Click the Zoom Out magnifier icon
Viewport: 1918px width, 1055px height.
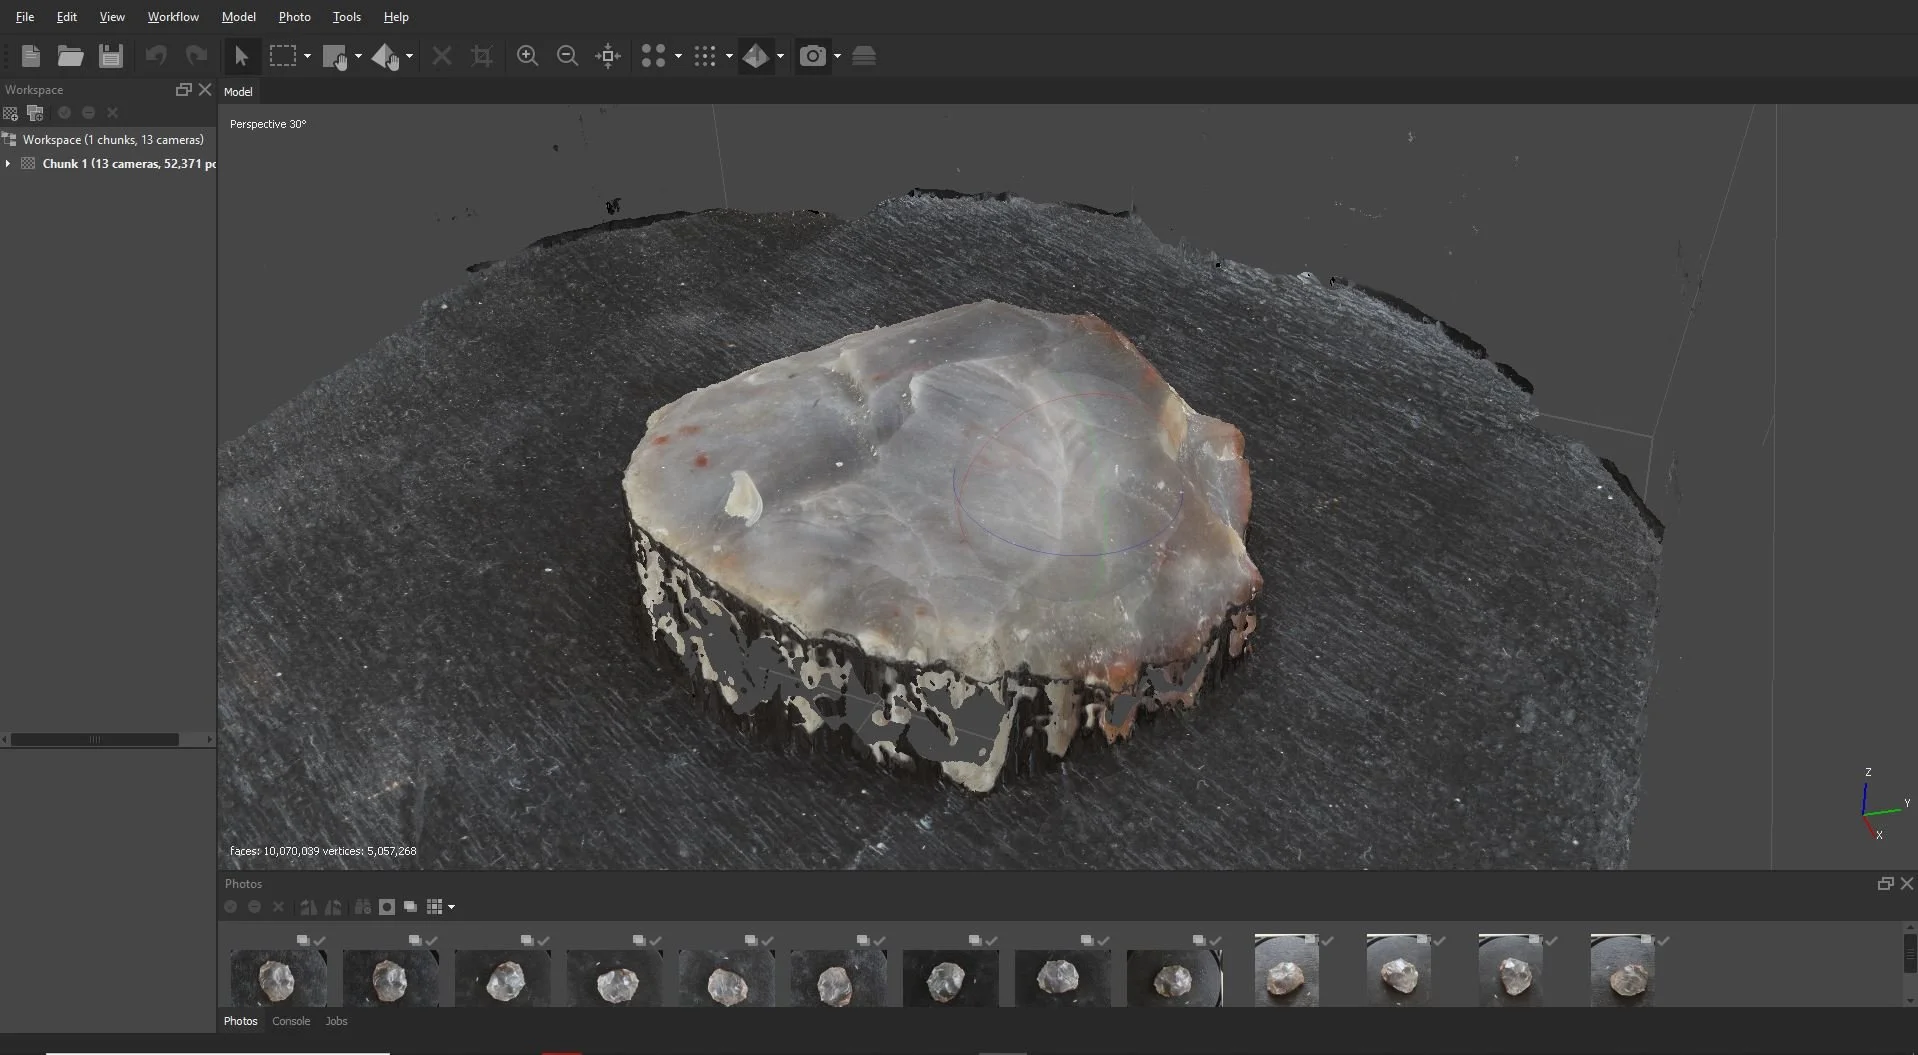567,56
